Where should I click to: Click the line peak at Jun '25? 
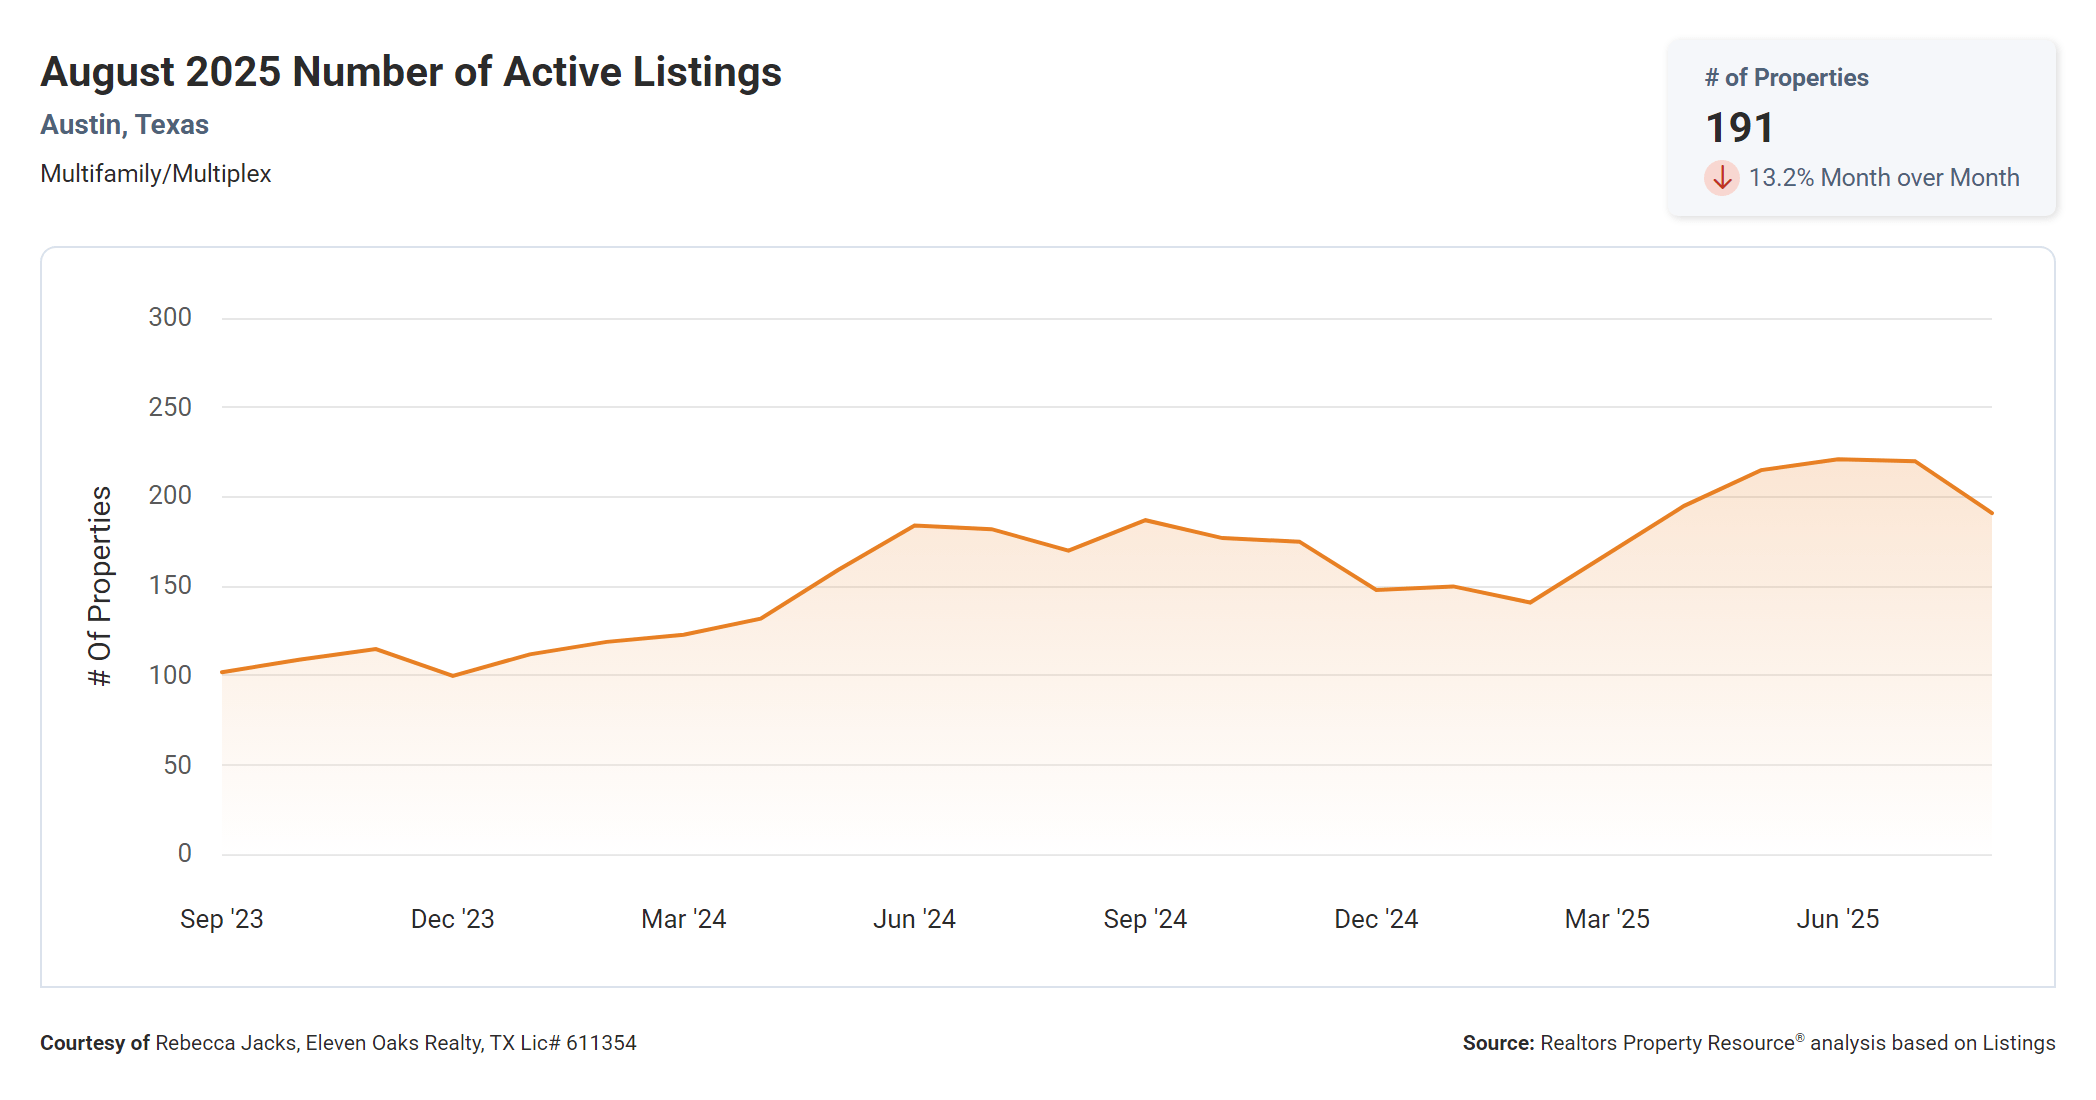tap(1838, 460)
